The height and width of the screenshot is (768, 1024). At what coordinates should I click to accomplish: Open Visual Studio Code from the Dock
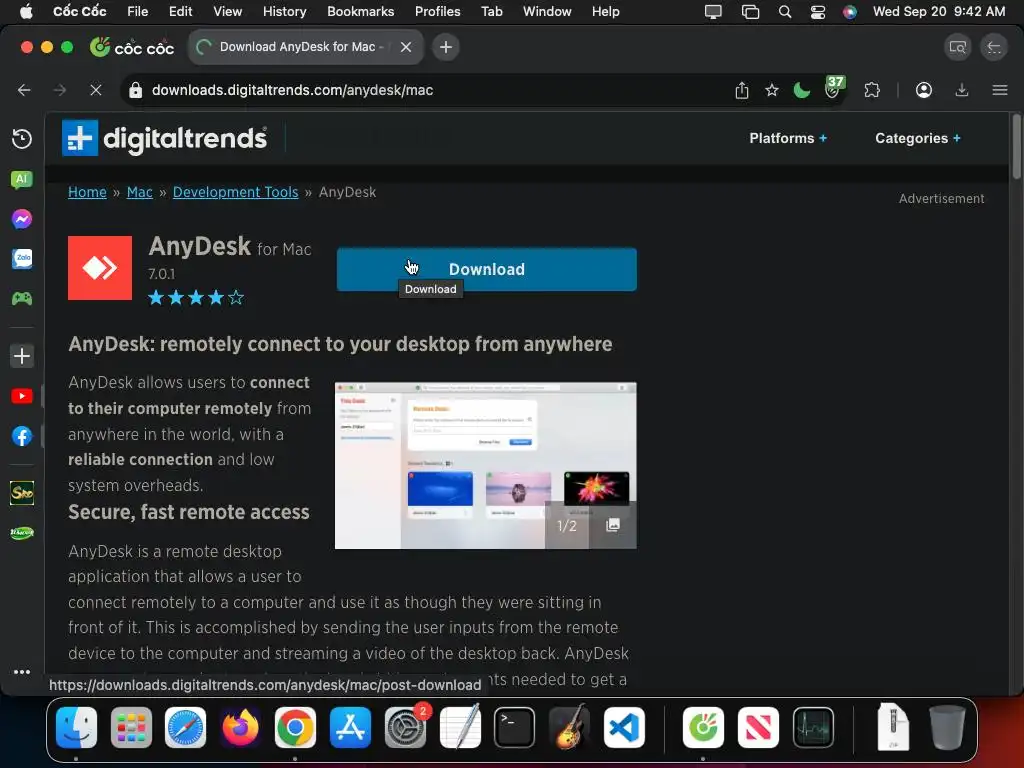click(624, 727)
